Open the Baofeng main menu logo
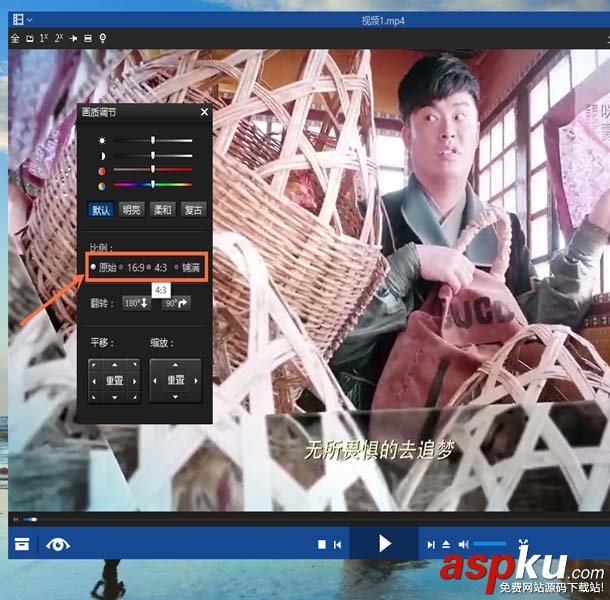The width and height of the screenshot is (610, 600). [18, 19]
